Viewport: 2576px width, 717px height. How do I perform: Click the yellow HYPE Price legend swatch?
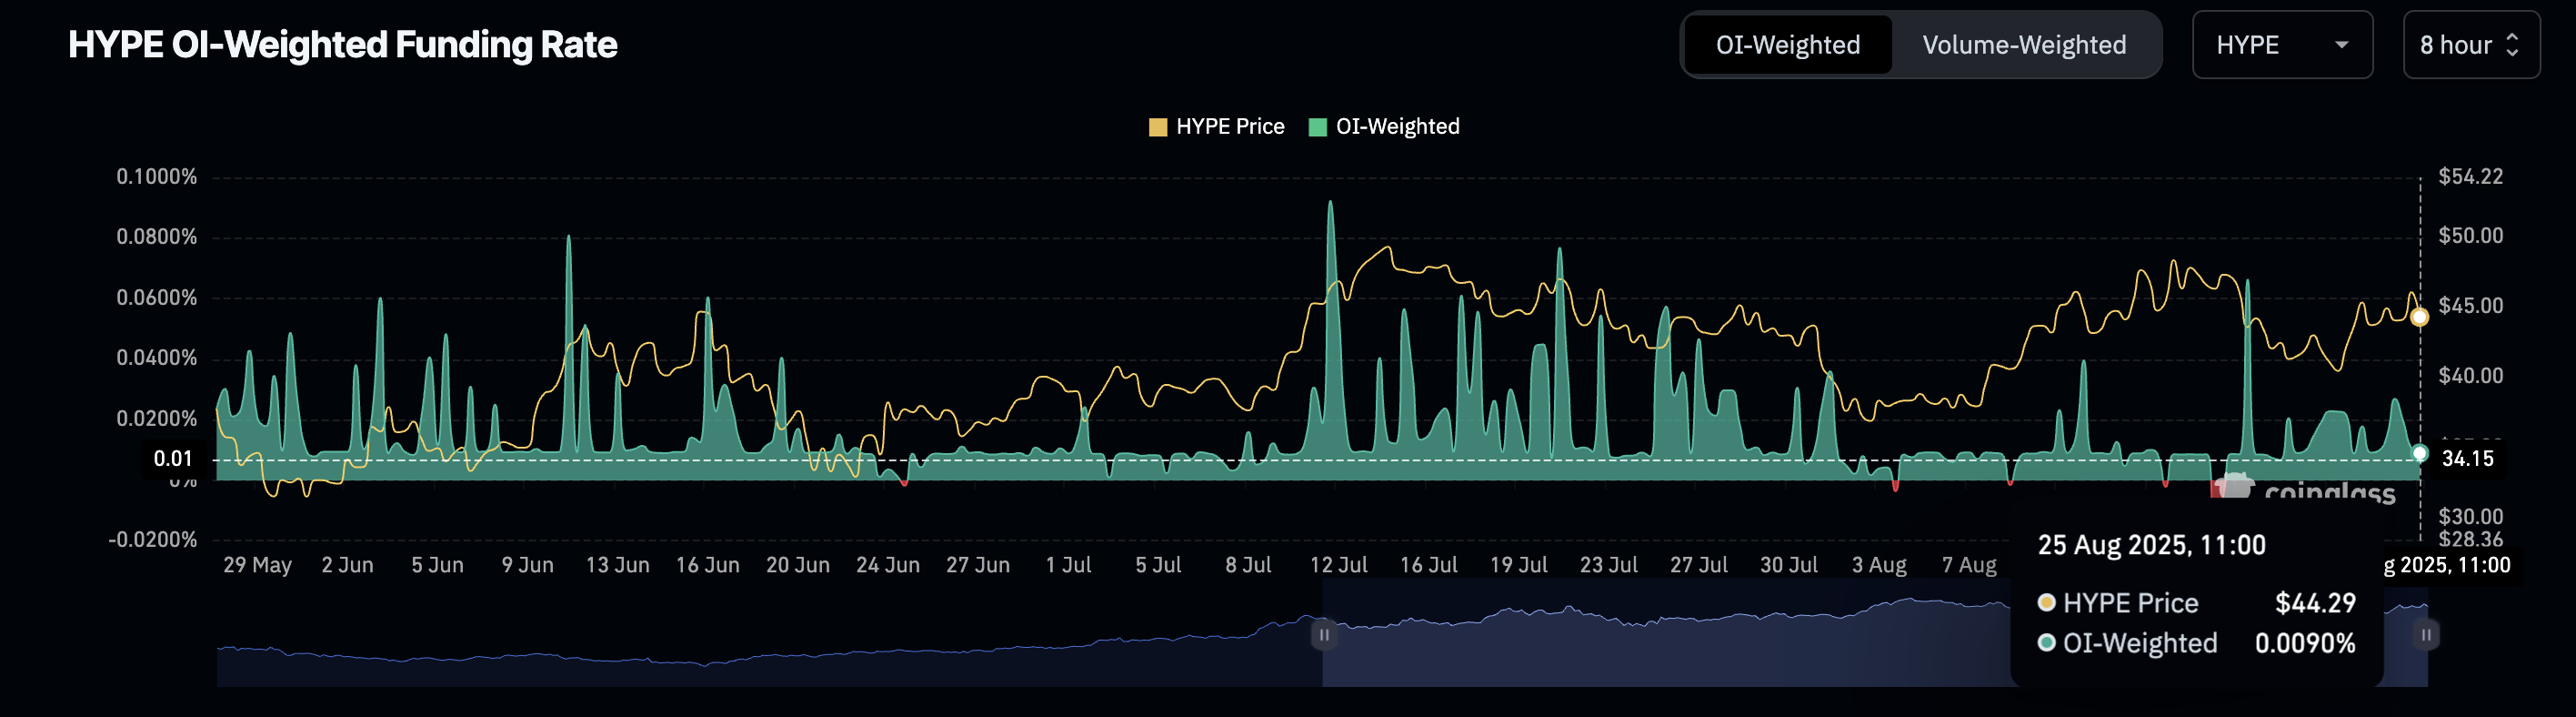click(x=1158, y=127)
